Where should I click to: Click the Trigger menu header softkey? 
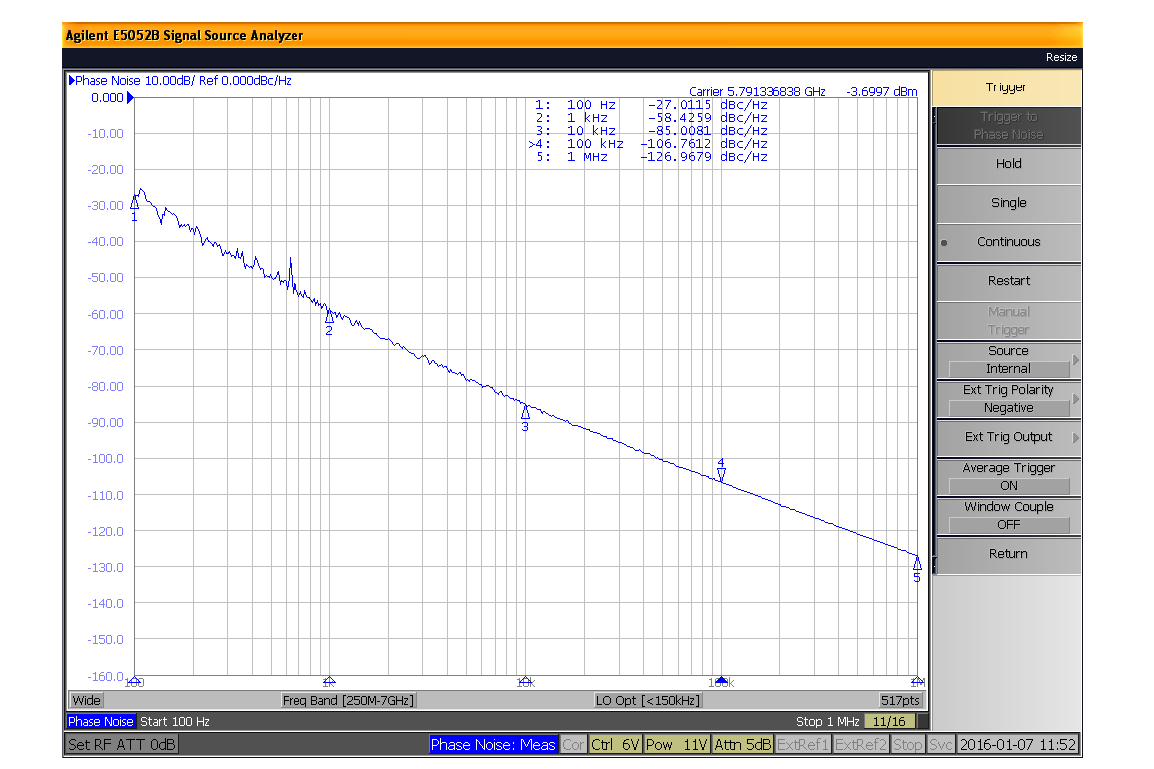click(1006, 88)
